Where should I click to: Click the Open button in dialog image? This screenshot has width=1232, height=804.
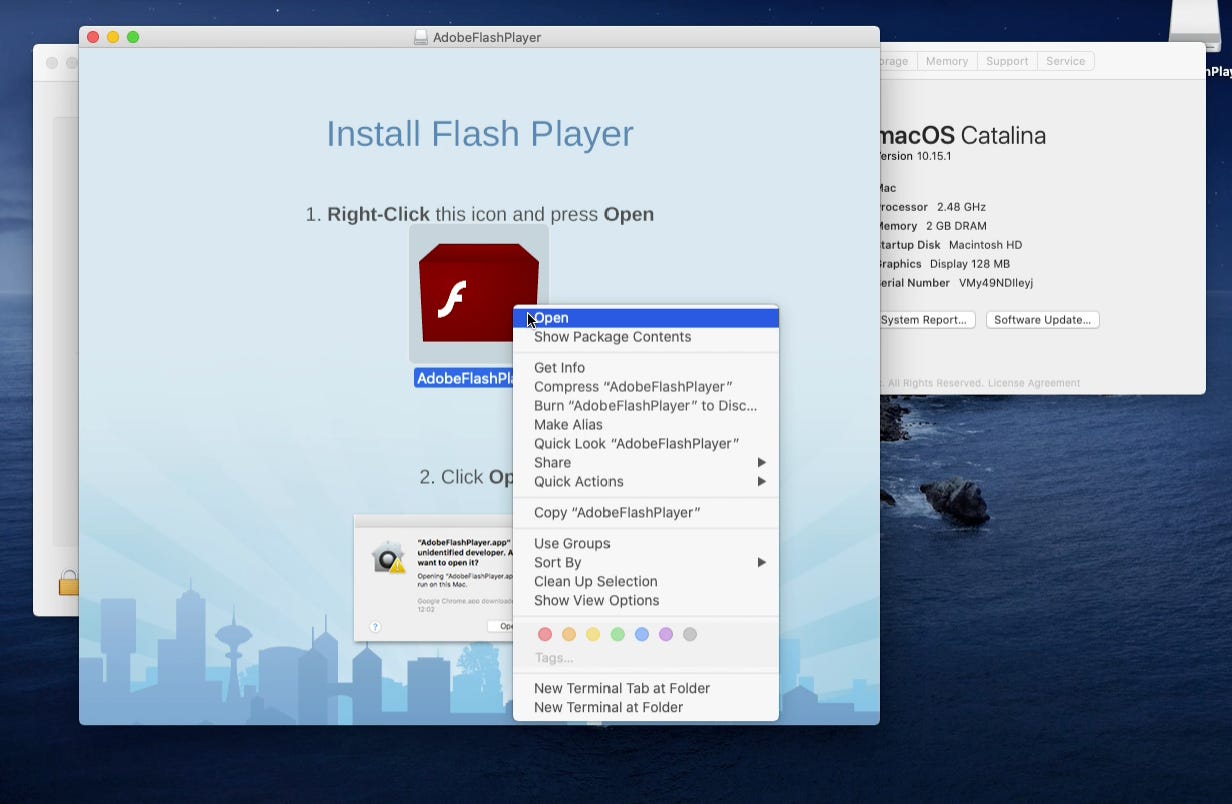click(501, 626)
